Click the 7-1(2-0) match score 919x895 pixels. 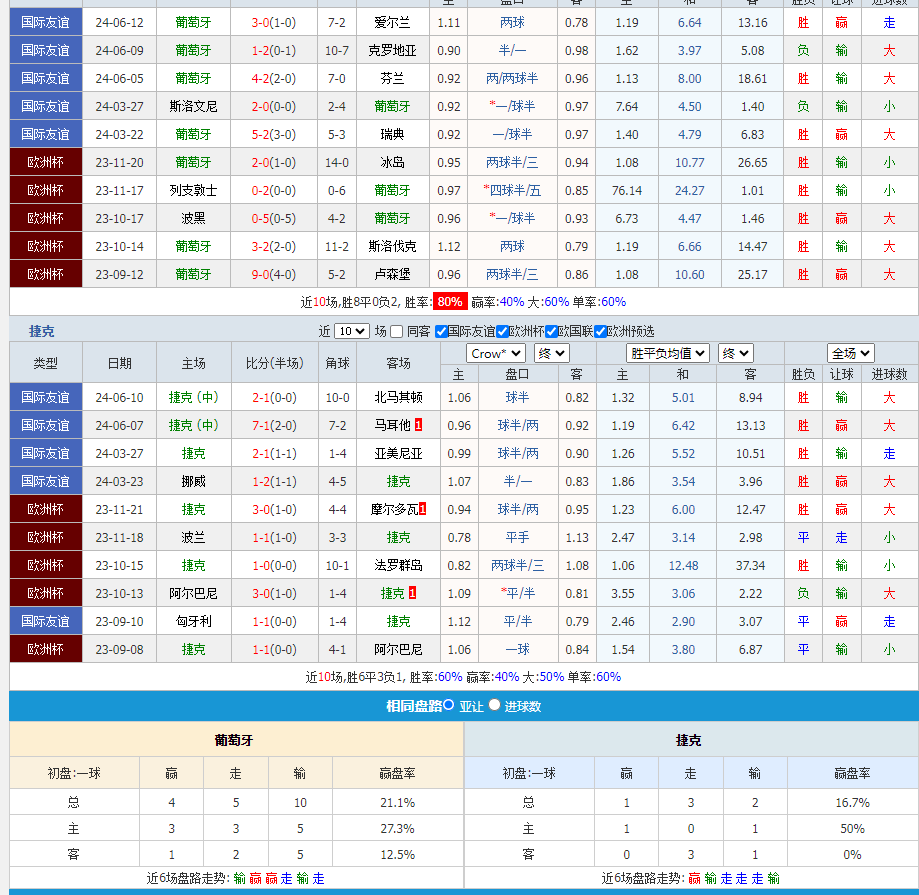[x=273, y=425]
